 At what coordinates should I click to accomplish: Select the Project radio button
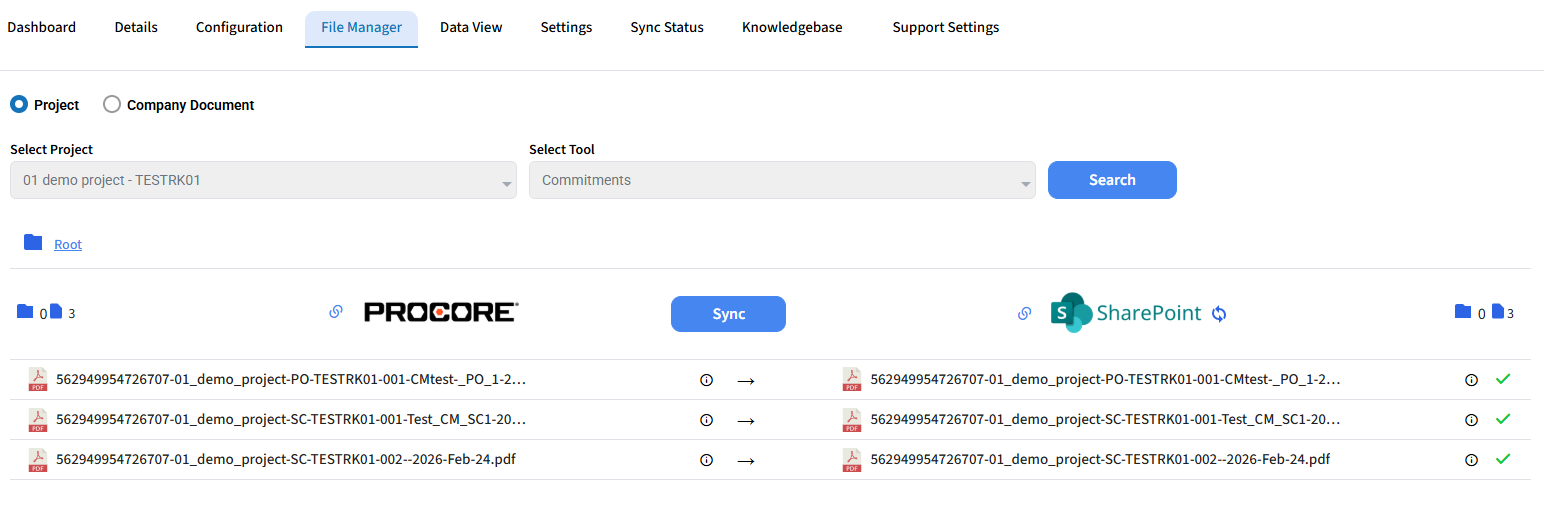pyautogui.click(x=19, y=104)
